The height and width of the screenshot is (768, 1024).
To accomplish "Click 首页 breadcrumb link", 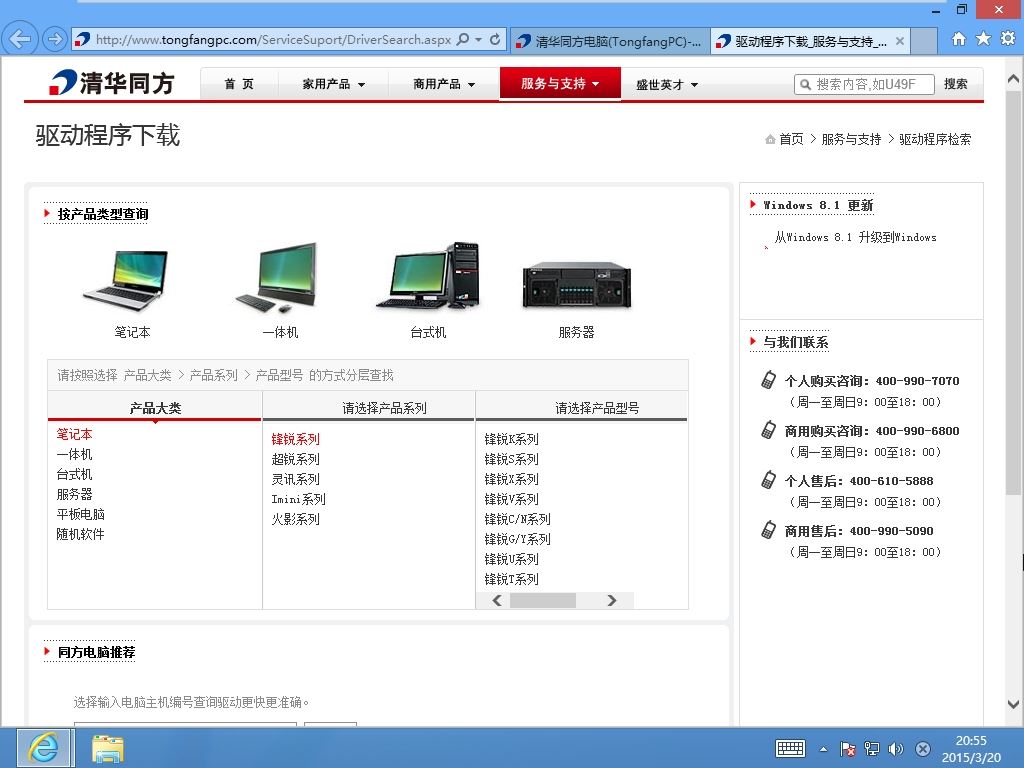I will click(x=792, y=139).
